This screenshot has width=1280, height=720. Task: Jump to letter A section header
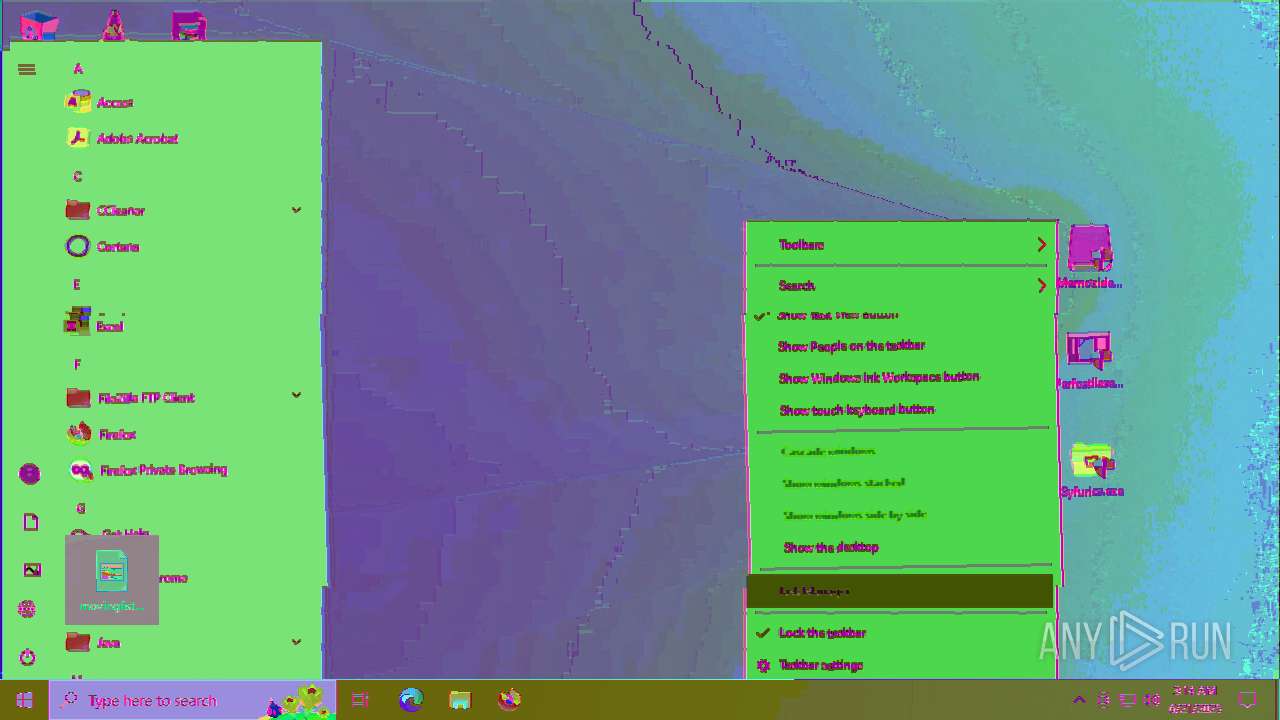click(x=78, y=69)
